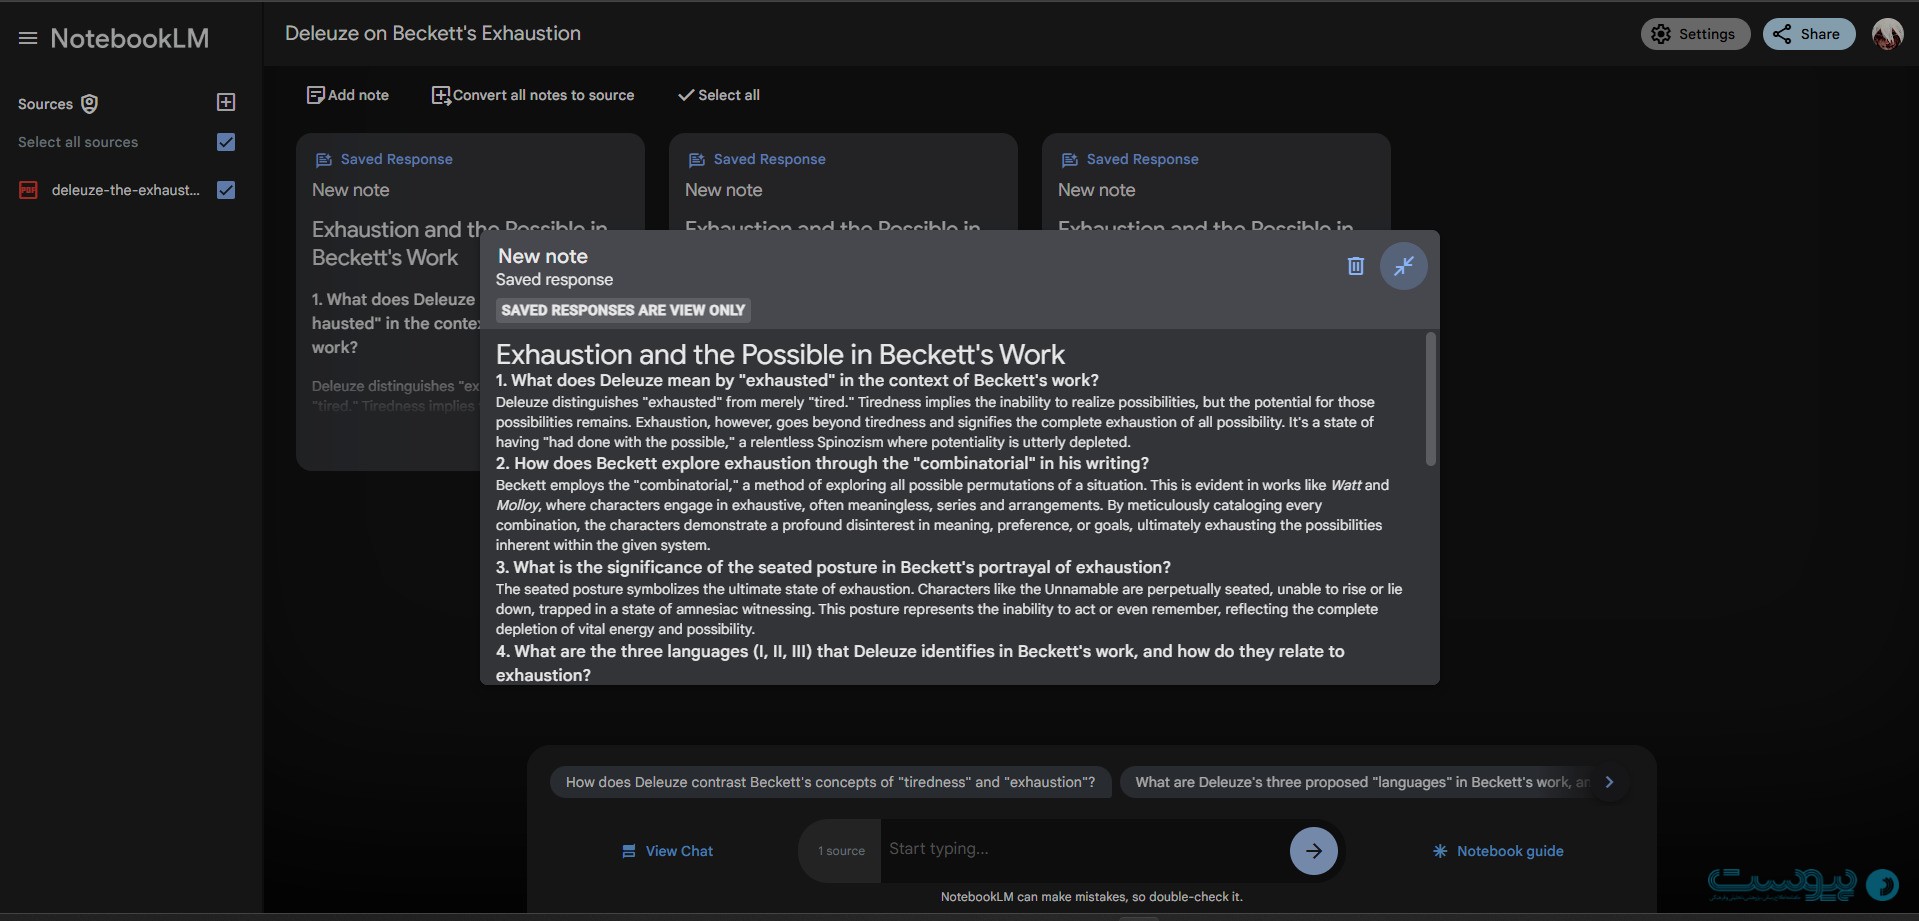Open the Notebook guide

(1498, 851)
